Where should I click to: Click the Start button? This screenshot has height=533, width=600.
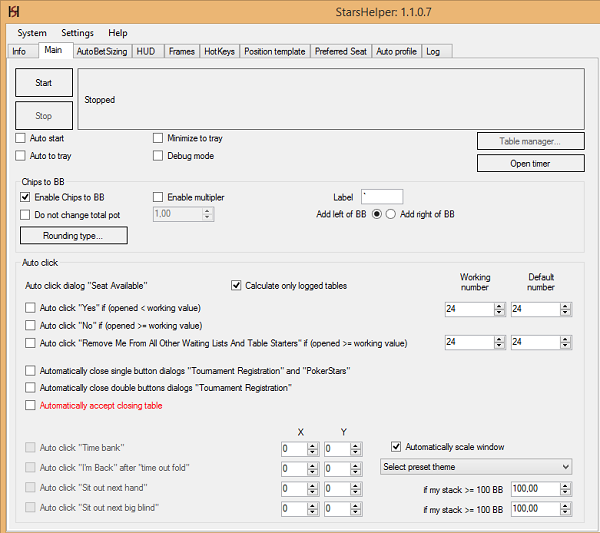44,83
